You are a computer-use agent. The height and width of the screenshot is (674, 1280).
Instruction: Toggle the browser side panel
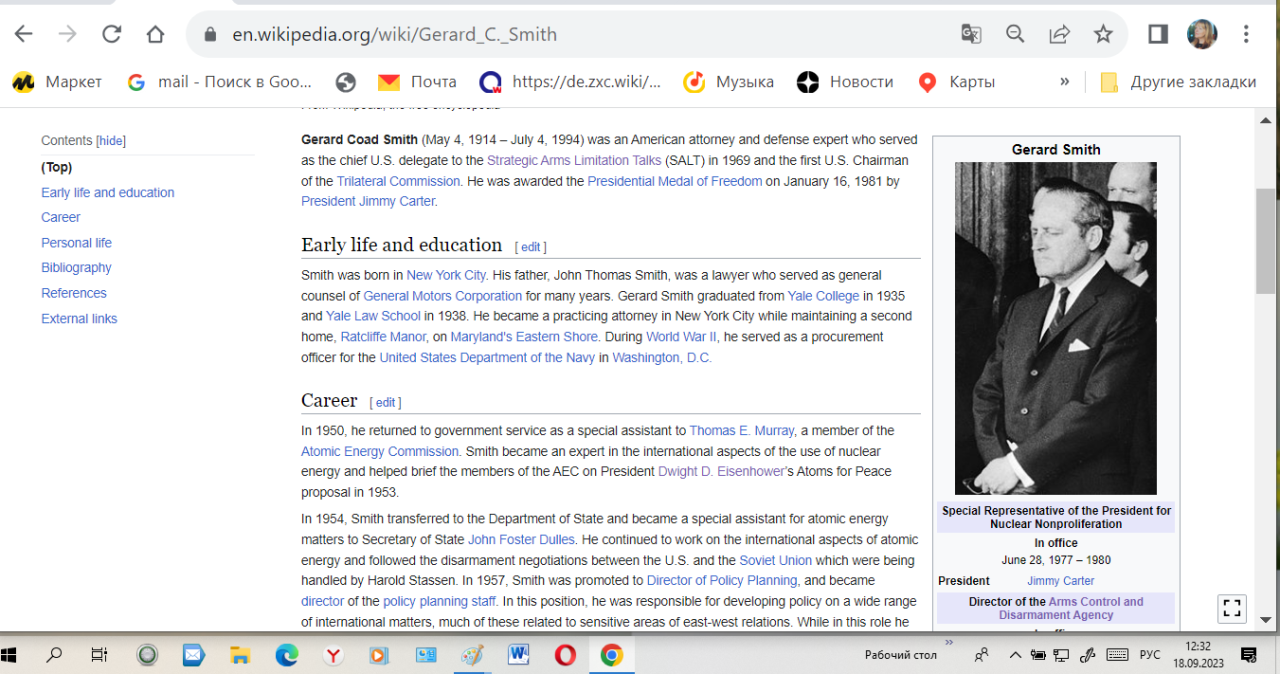(1158, 34)
